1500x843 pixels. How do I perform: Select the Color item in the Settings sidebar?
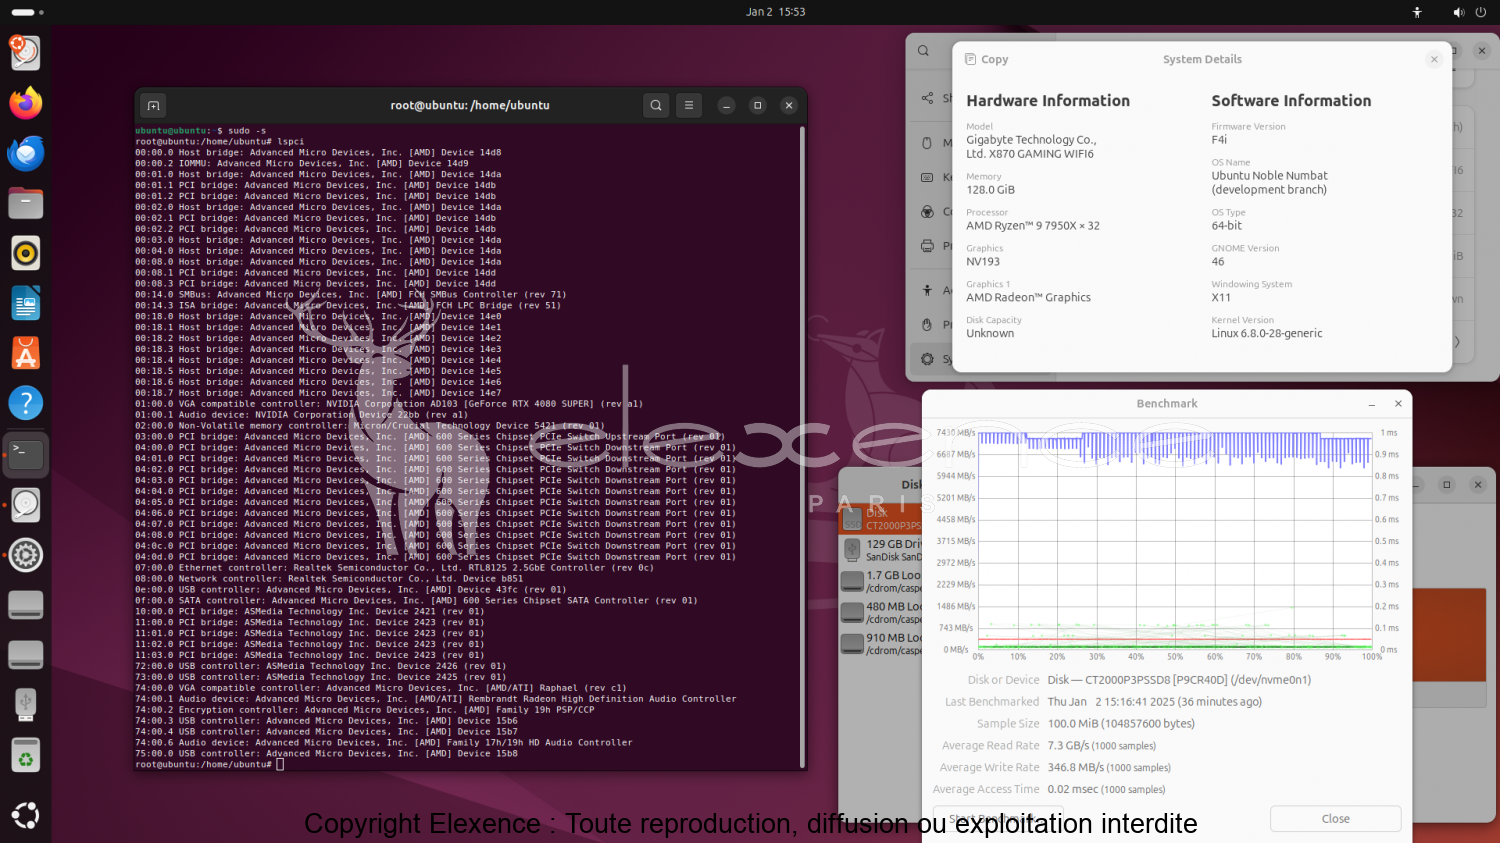pyautogui.click(x=936, y=211)
